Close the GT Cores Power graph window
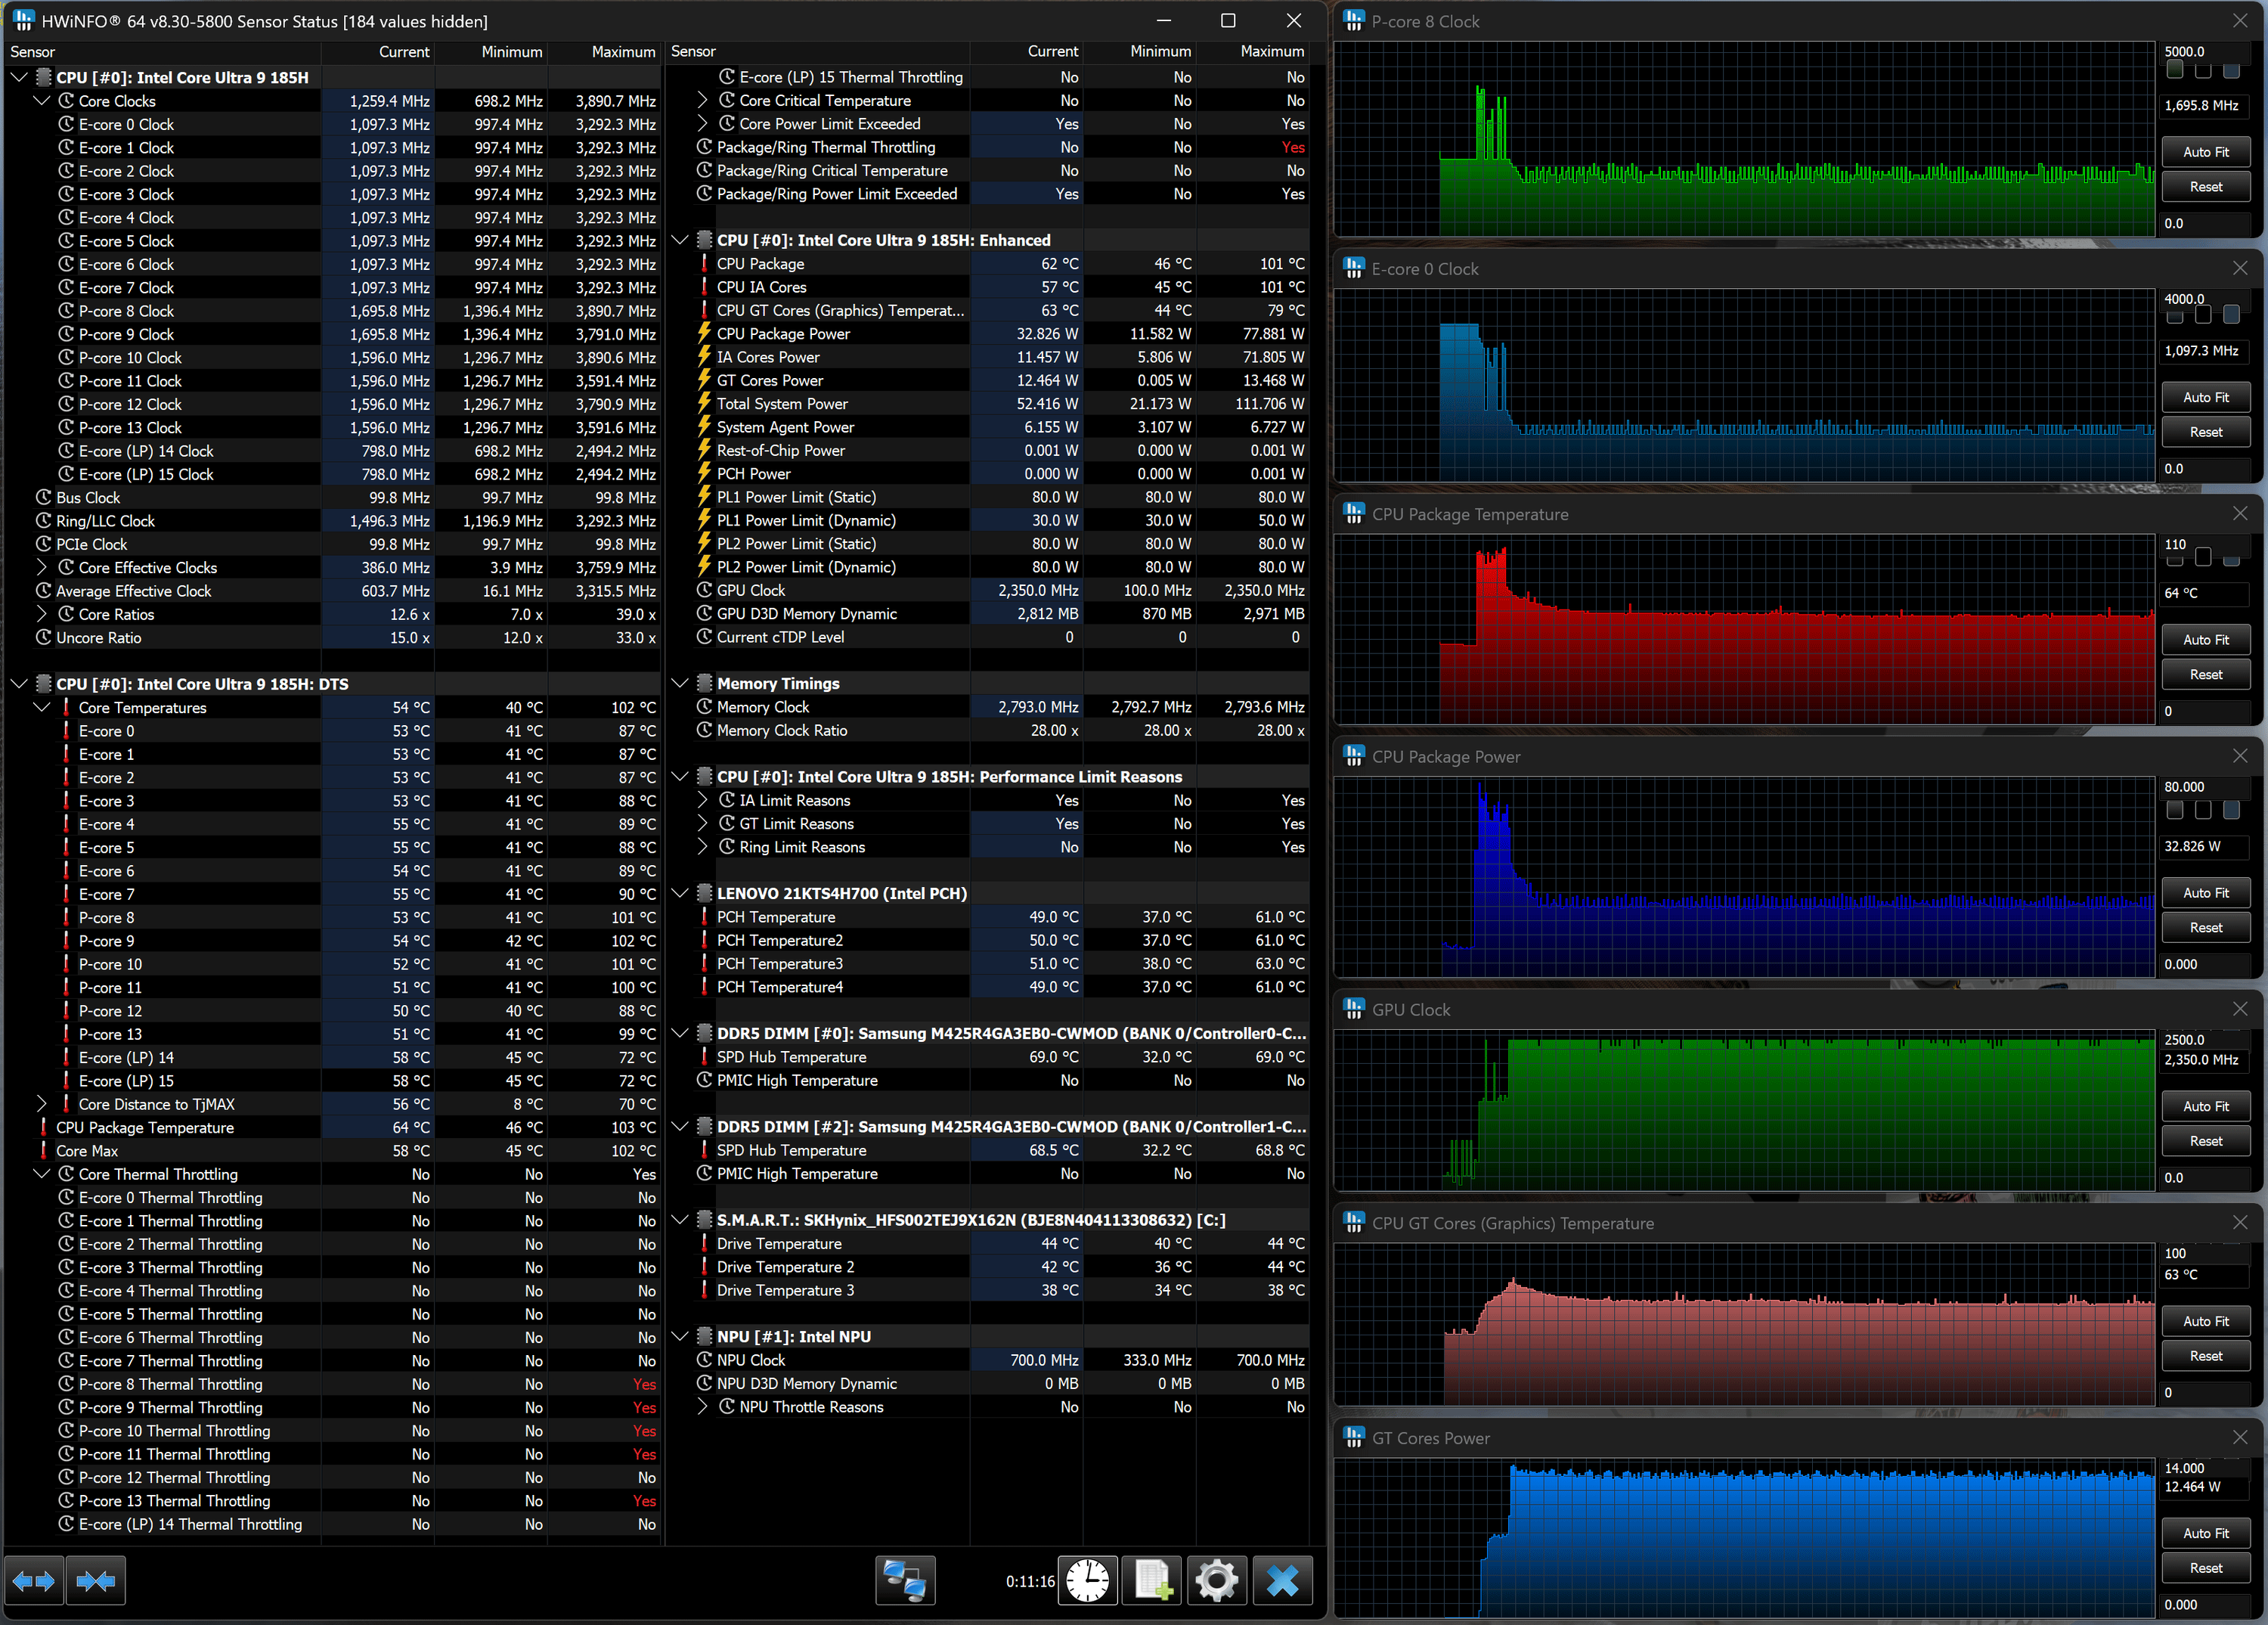 click(x=2240, y=1437)
